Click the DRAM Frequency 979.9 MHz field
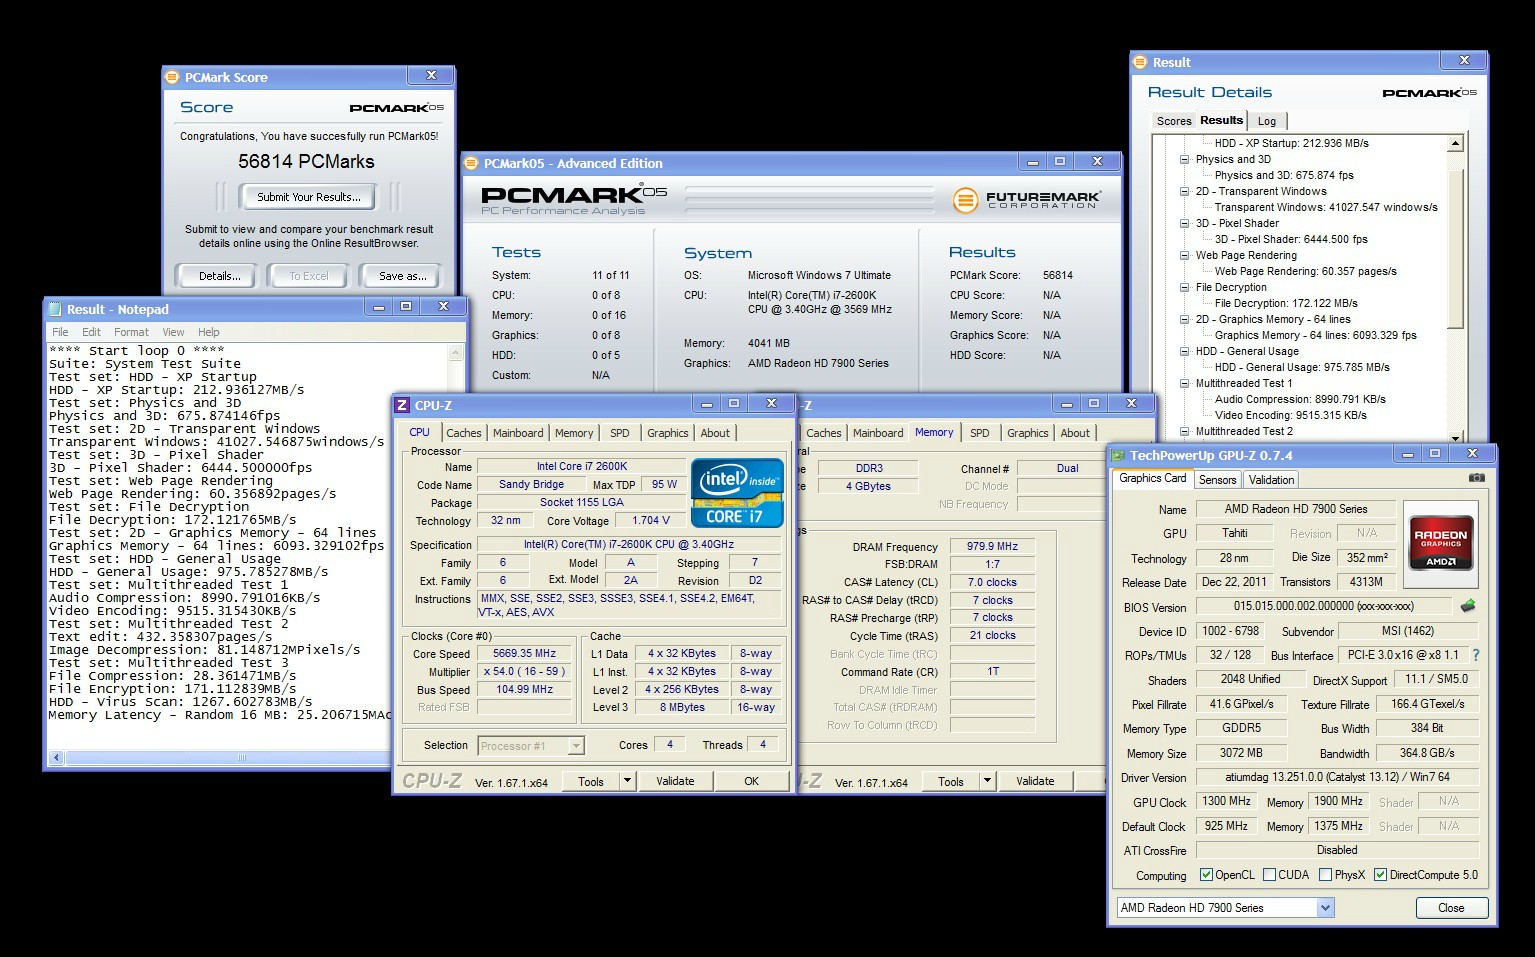The image size is (1535, 957). click(x=992, y=546)
